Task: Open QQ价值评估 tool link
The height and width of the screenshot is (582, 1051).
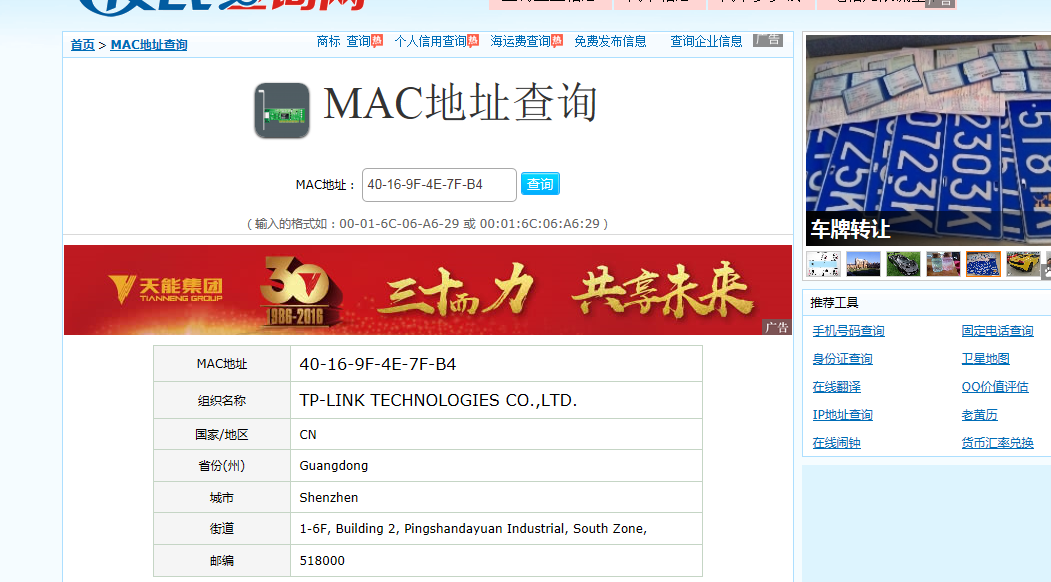Action: pos(995,388)
